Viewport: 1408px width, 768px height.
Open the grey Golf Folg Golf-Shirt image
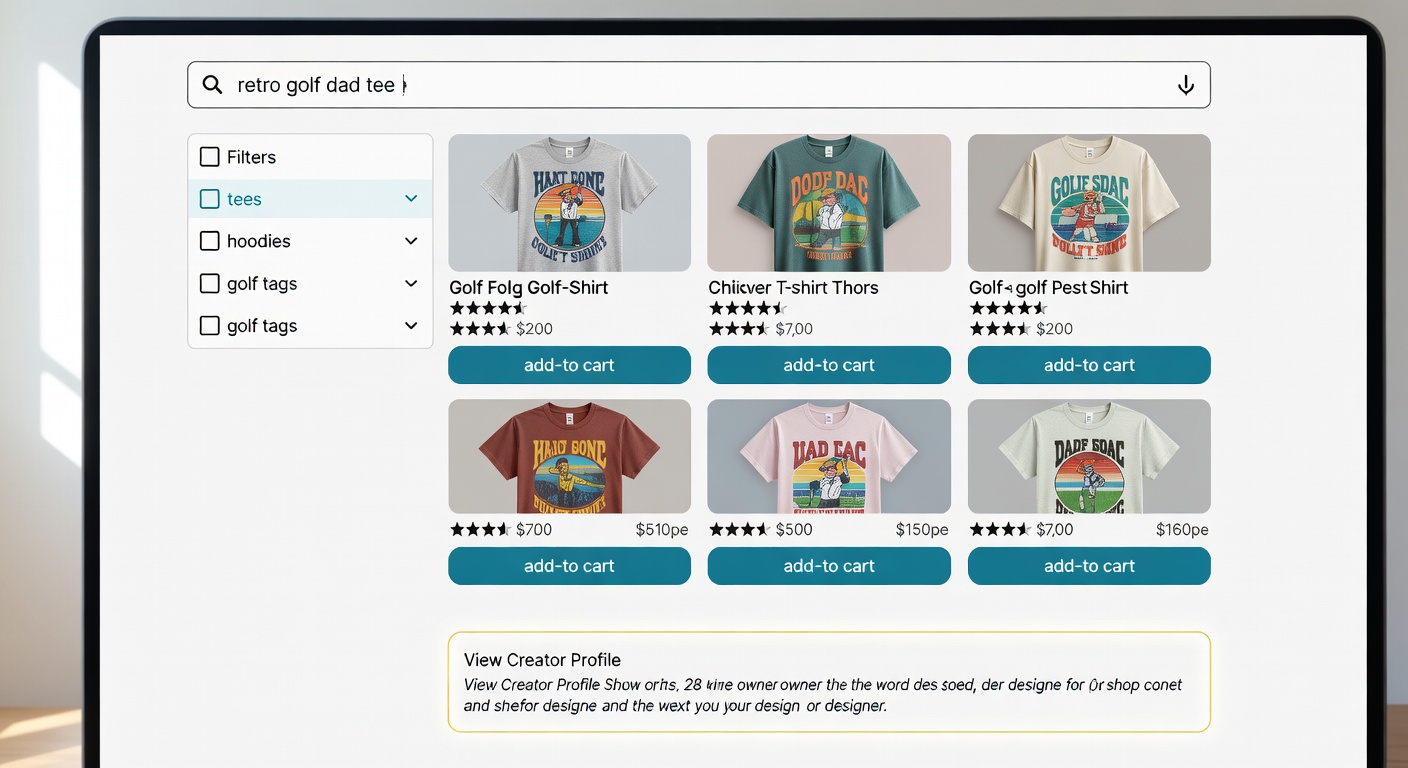click(569, 203)
